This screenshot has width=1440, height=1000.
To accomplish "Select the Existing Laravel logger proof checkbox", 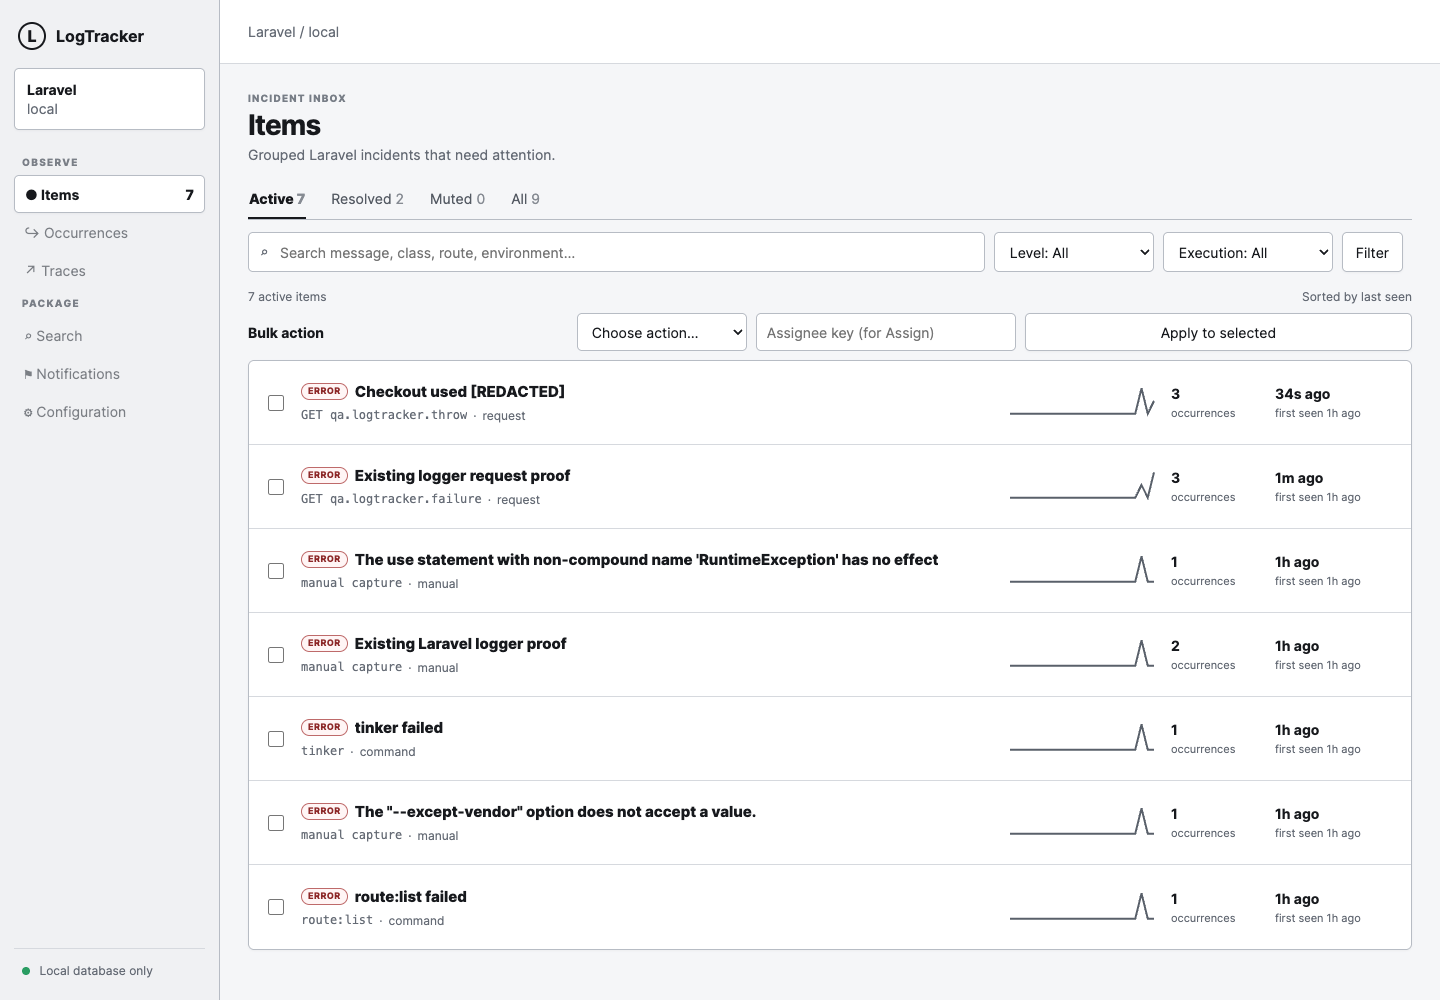I will point(276,655).
